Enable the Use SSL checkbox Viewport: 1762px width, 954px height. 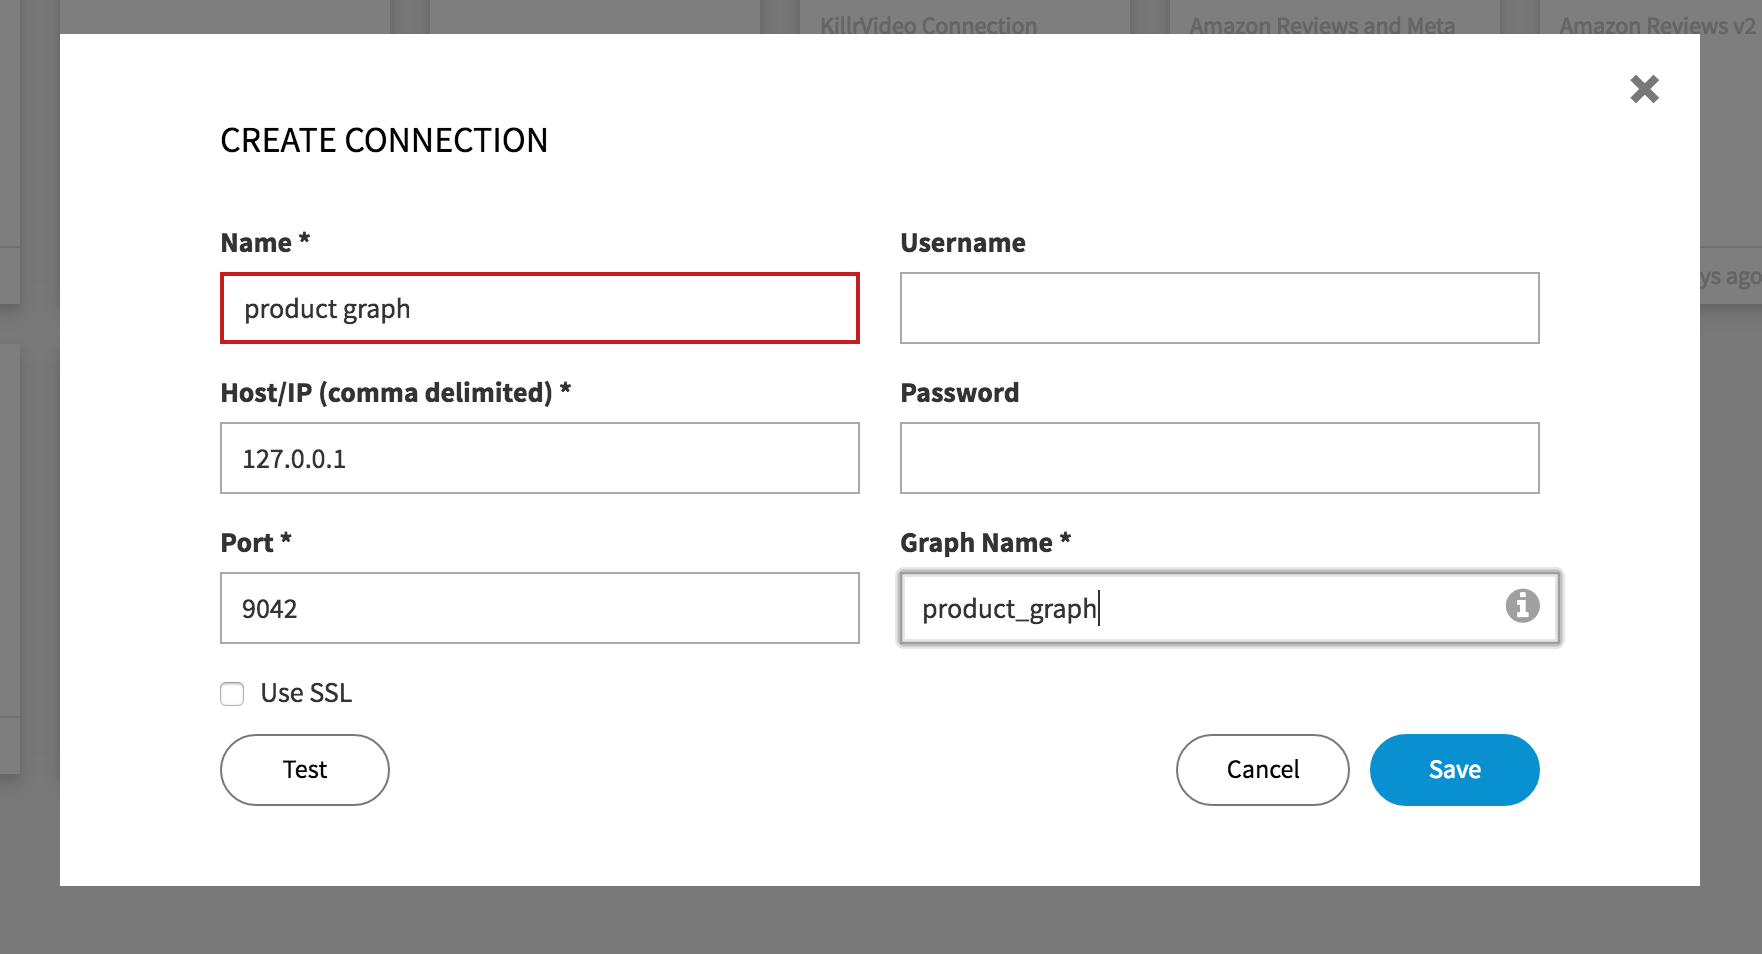[232, 694]
